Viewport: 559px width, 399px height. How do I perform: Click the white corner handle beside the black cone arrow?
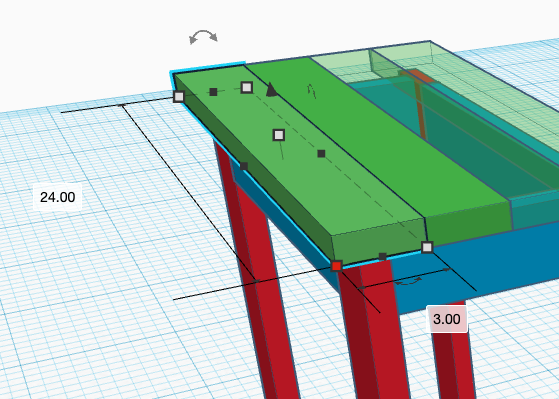tap(247, 87)
